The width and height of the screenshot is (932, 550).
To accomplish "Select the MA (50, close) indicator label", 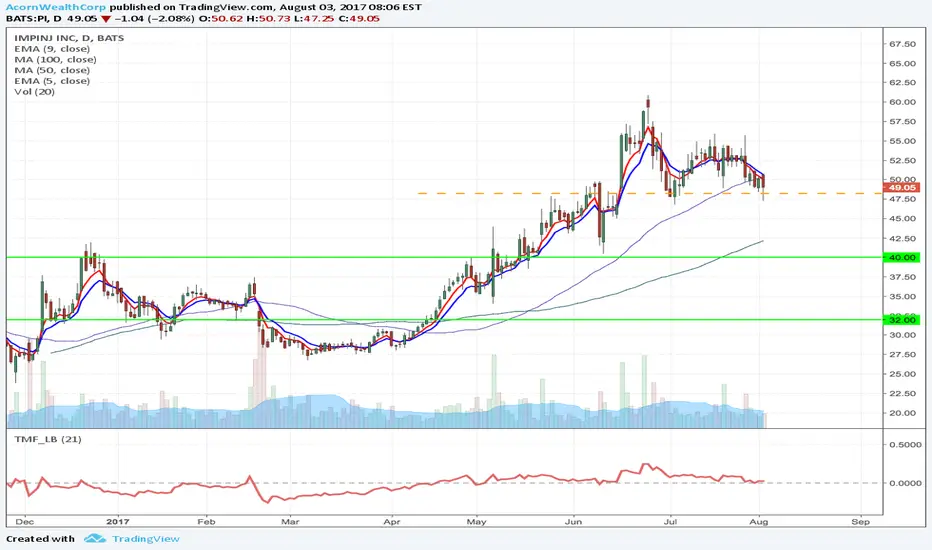I will (52, 70).
